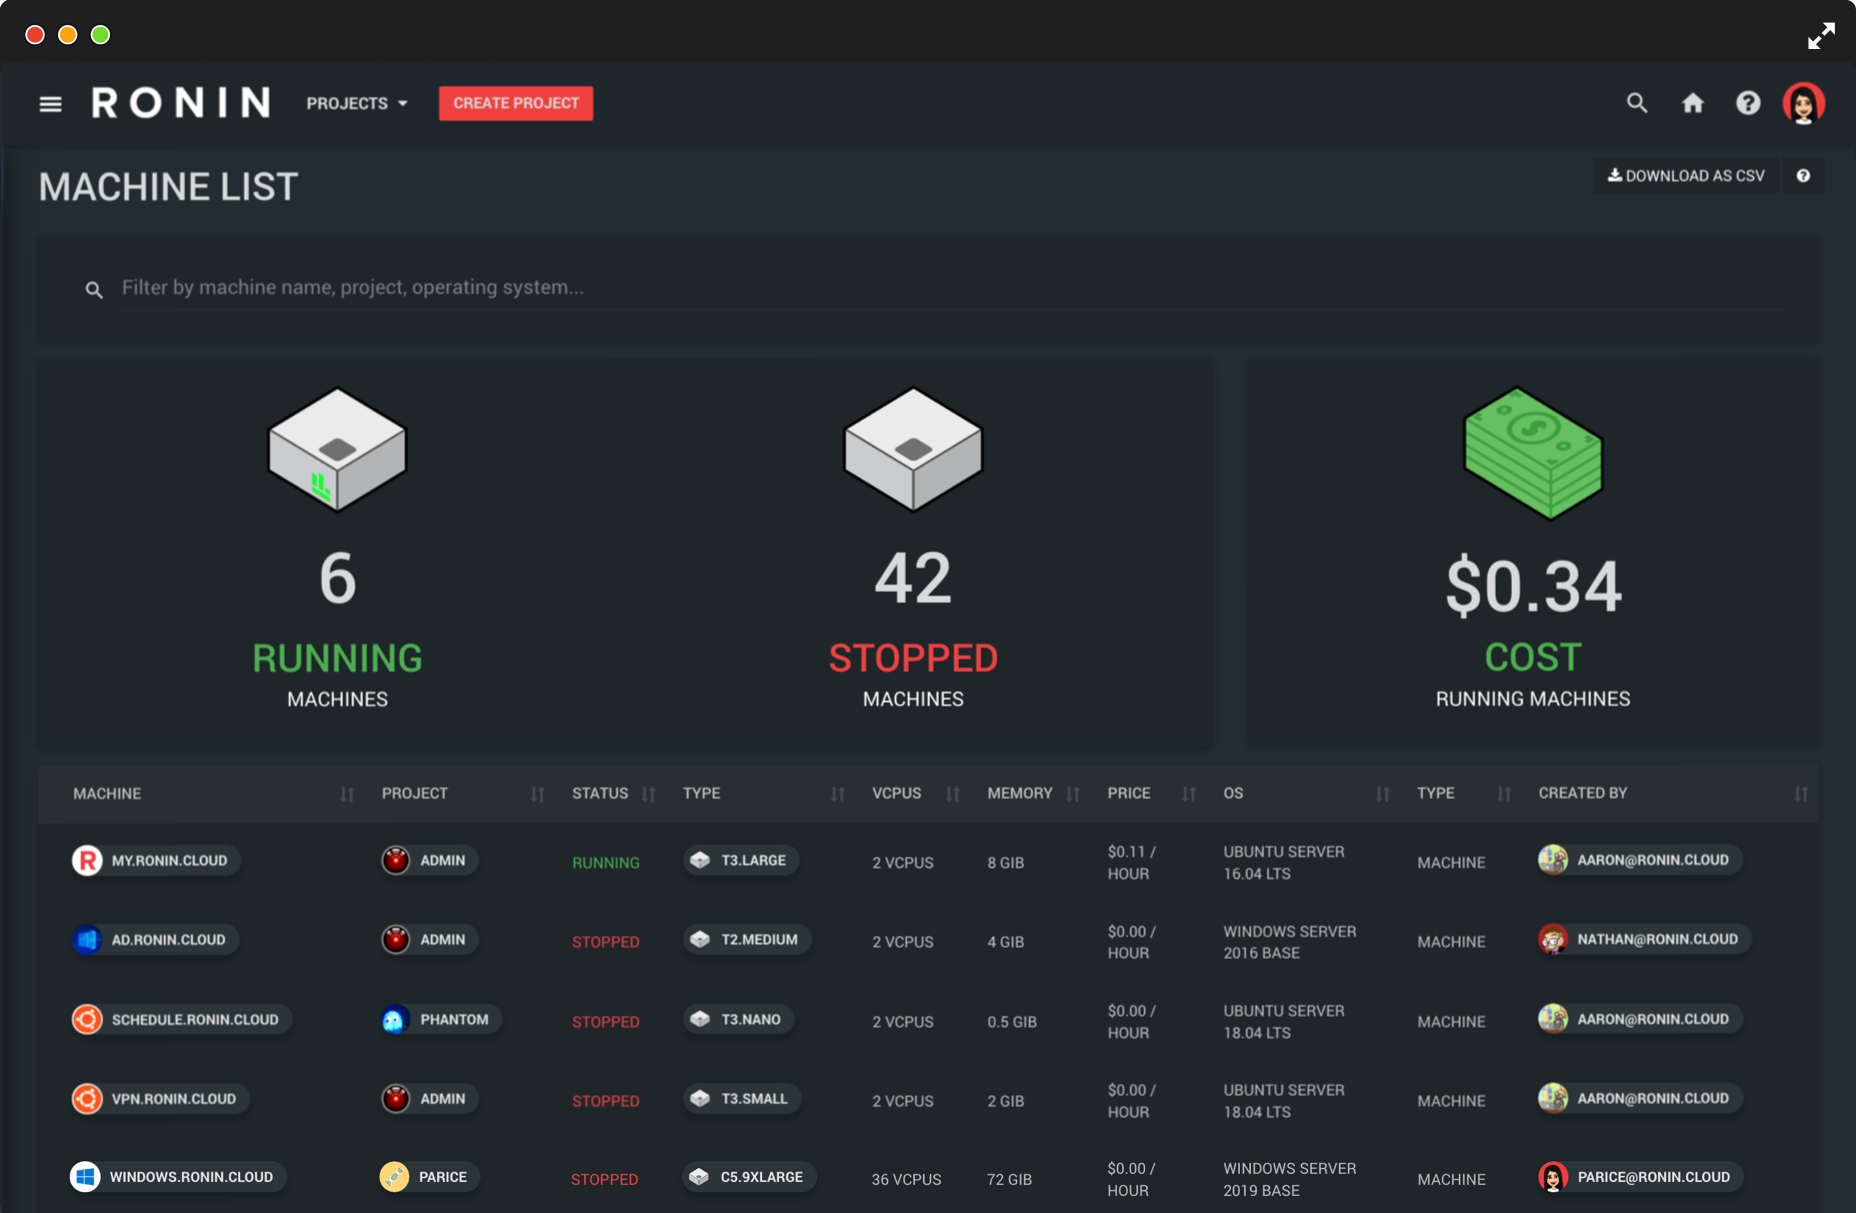Screen dimensions: 1856x1213
Task: Download the machine list as CSV
Action: pyautogui.click(x=1686, y=176)
